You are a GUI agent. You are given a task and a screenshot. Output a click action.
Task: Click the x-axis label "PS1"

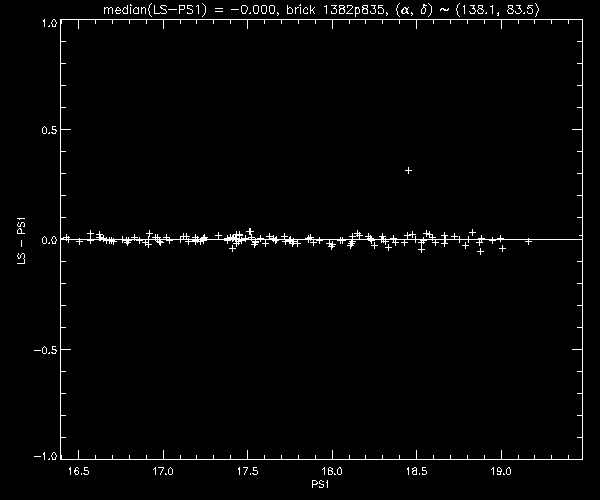click(320, 485)
